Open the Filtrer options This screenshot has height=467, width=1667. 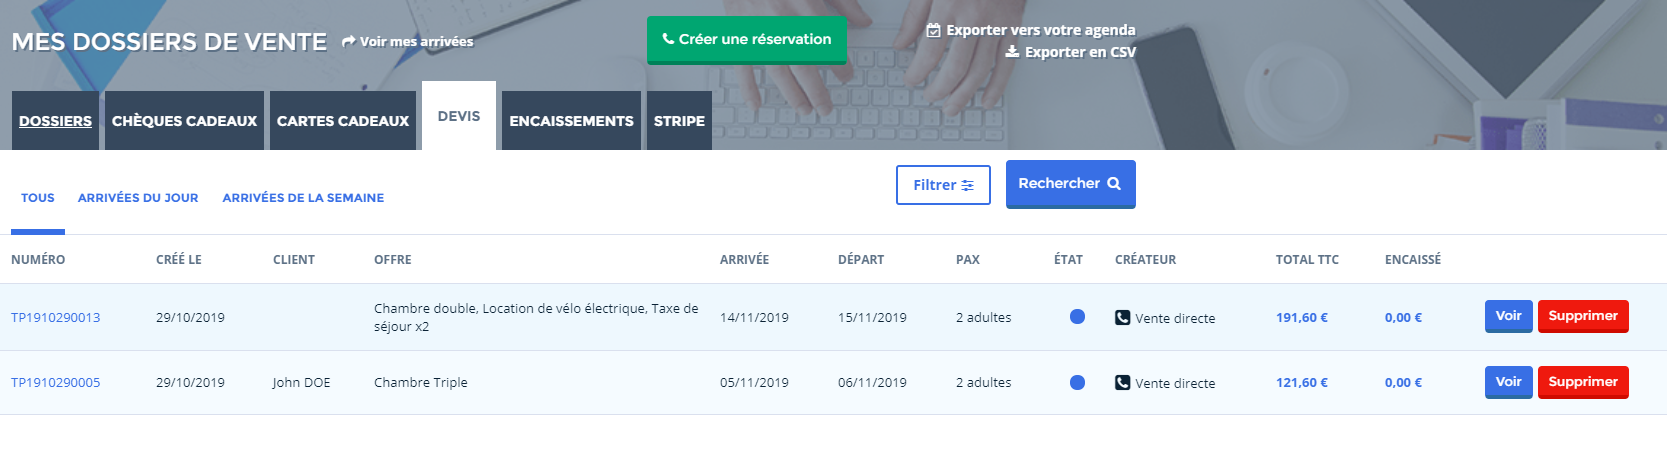(943, 185)
